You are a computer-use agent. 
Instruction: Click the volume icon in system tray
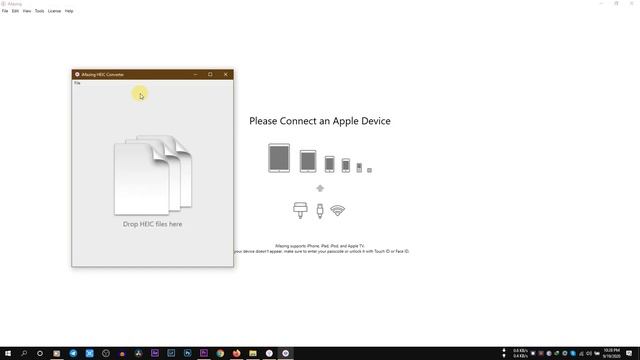click(589, 353)
